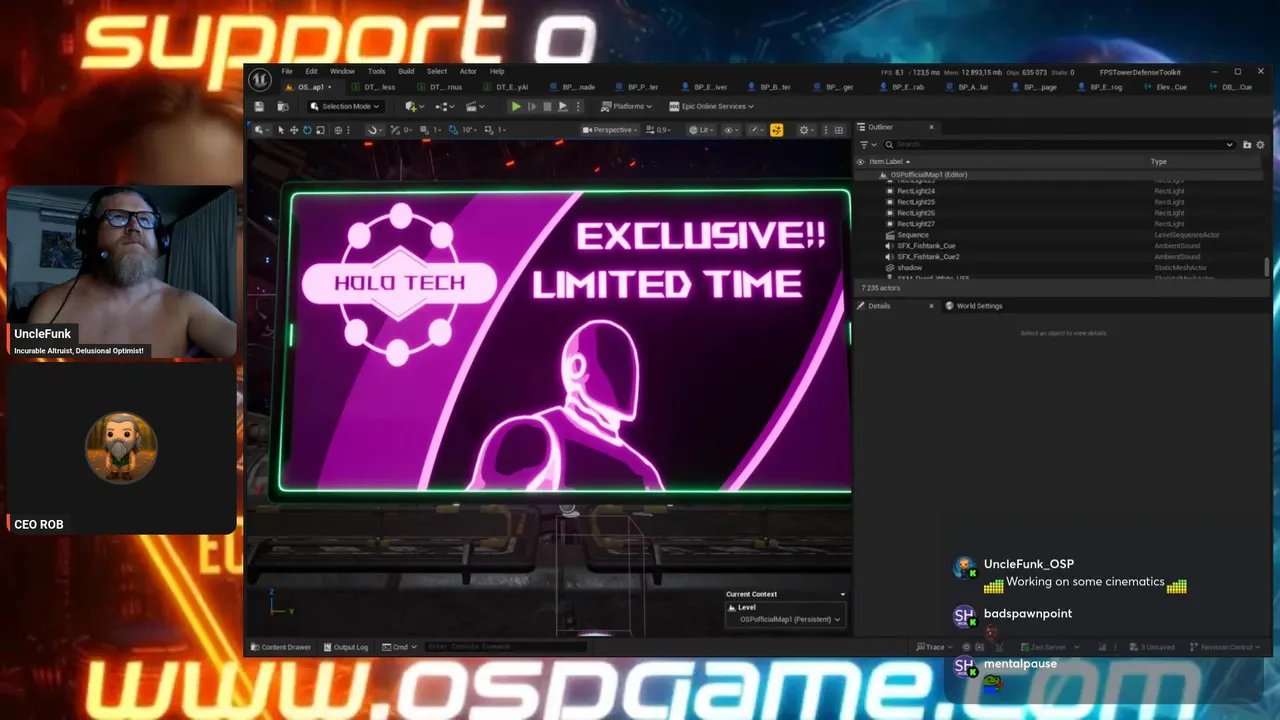This screenshot has height=720, width=1280.
Task: Open the Window menu
Action: (342, 72)
